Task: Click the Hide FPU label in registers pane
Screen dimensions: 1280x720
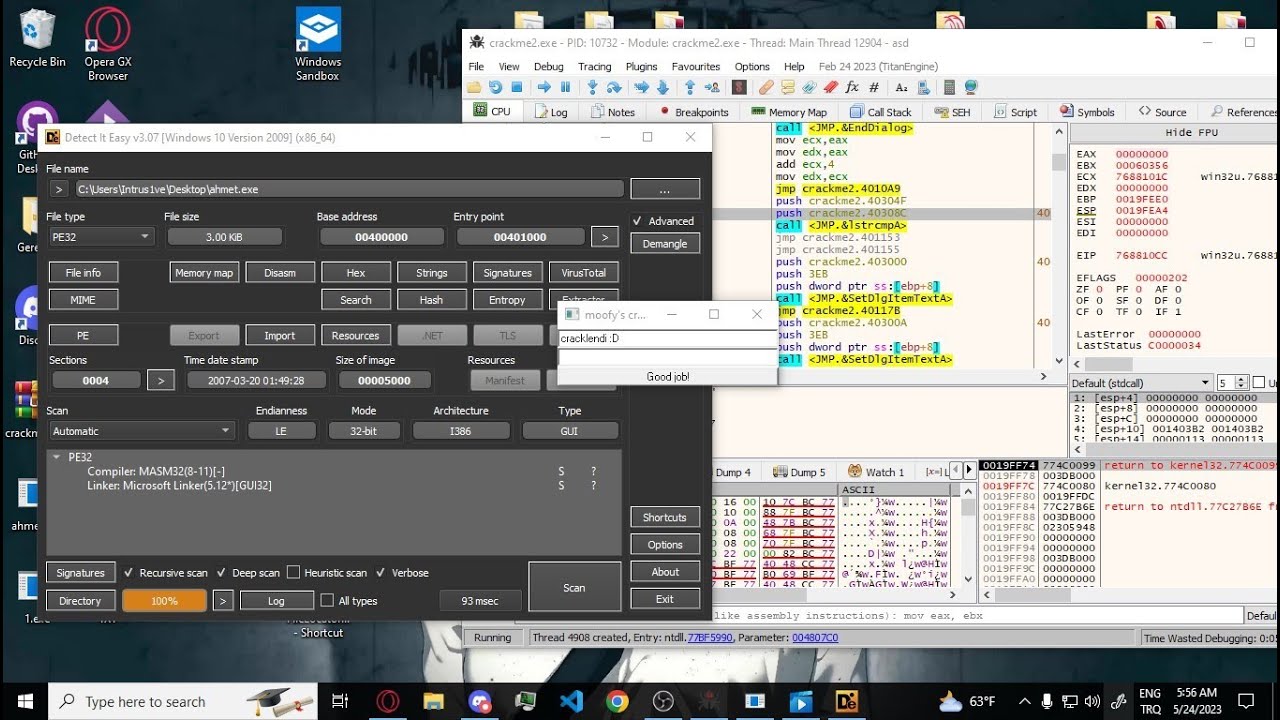Action: (x=1191, y=133)
